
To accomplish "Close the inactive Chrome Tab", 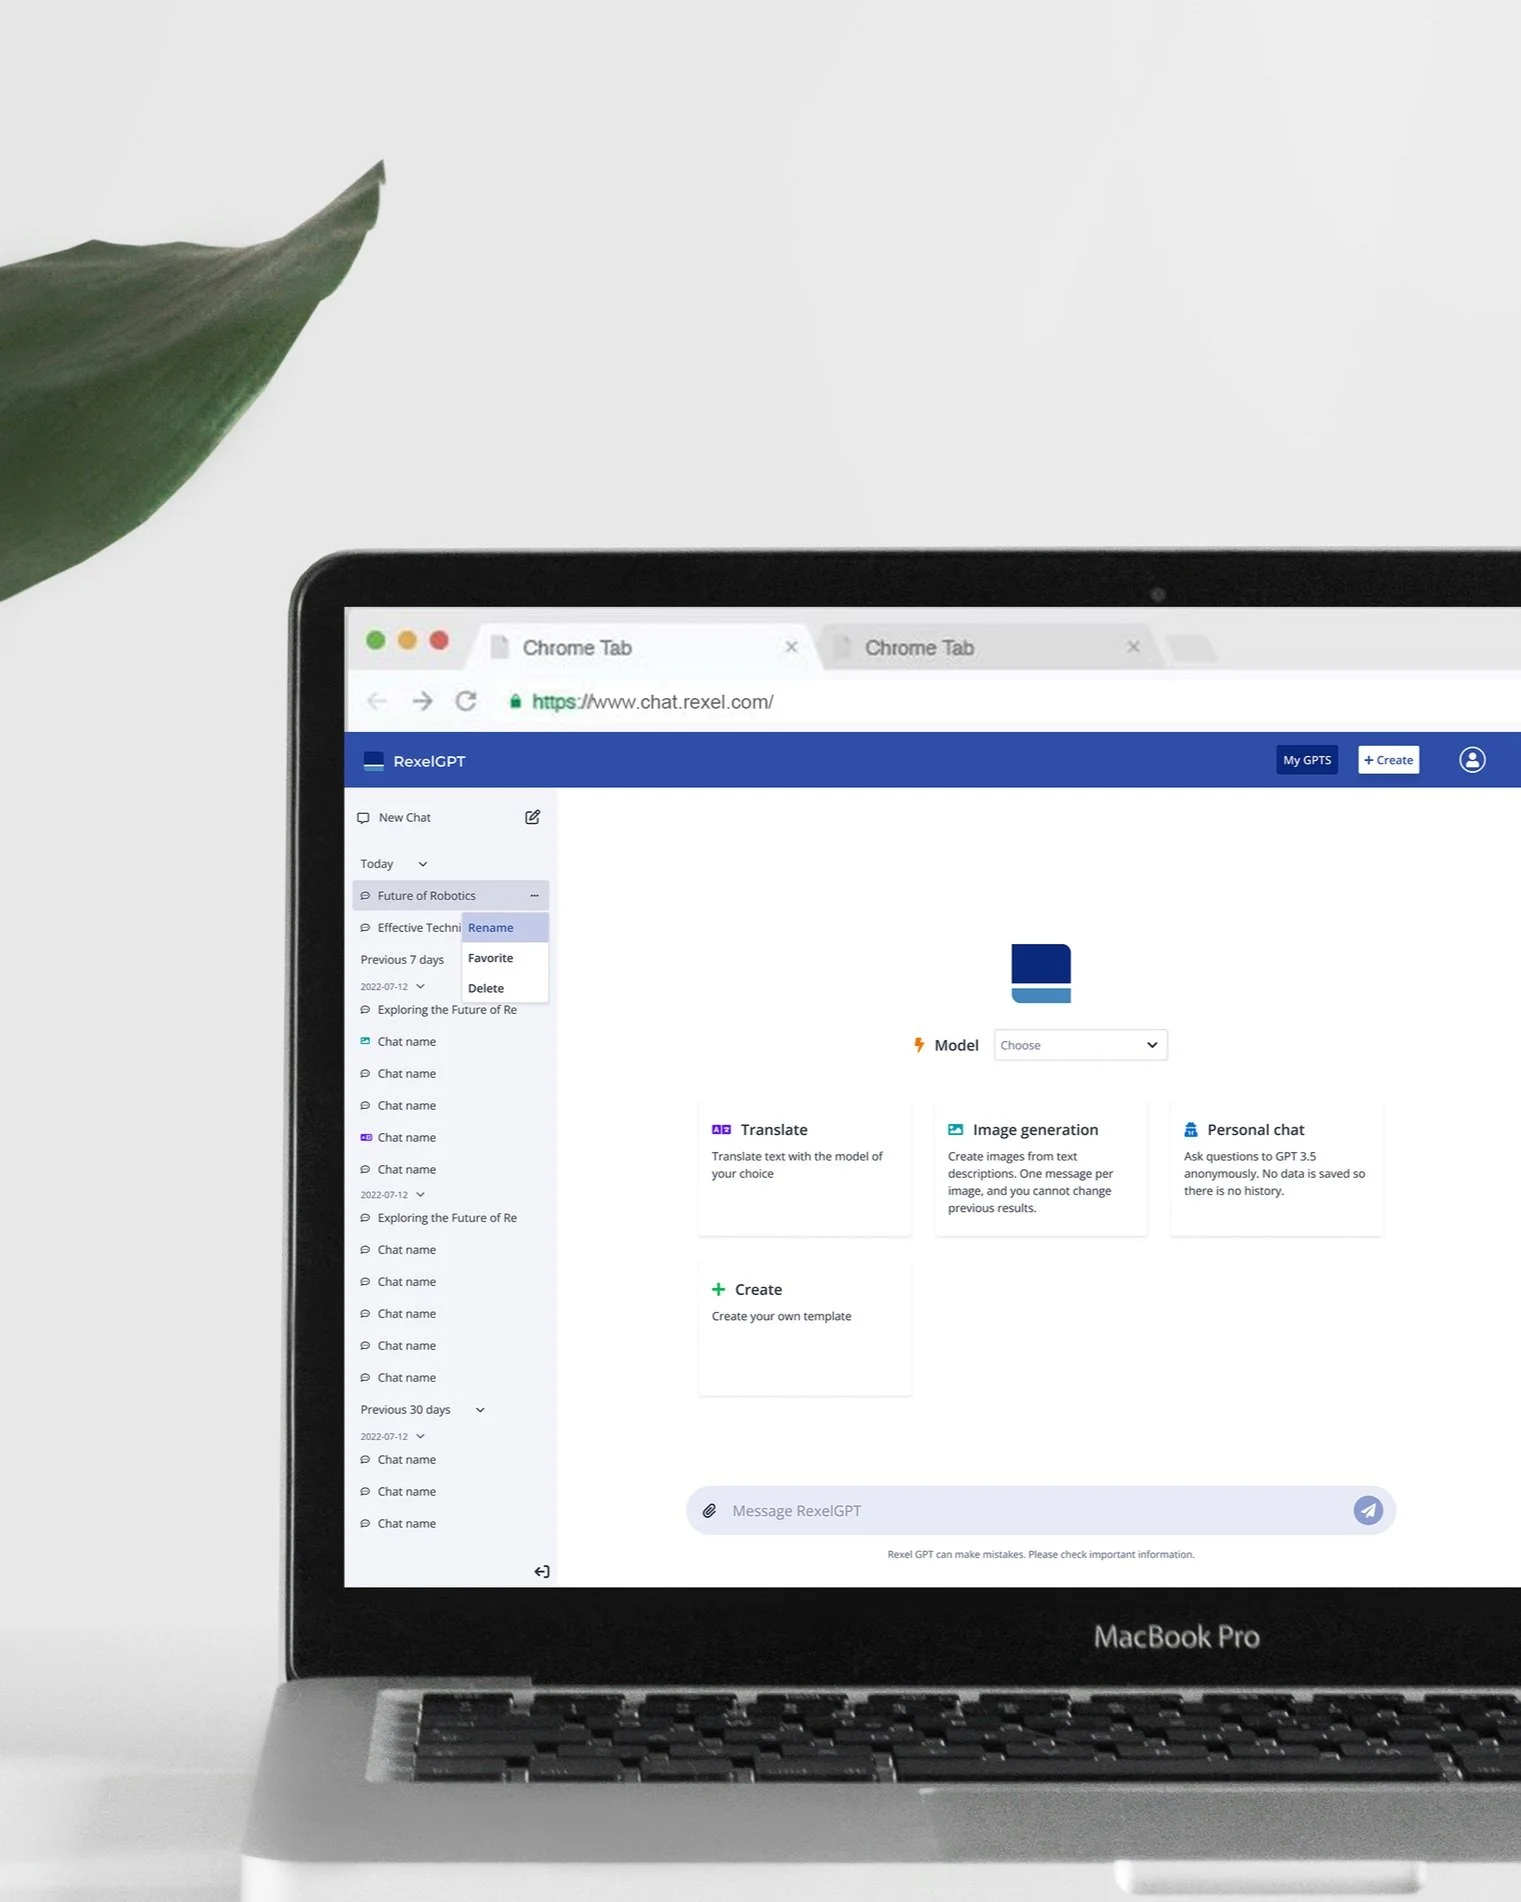I will point(1133,647).
